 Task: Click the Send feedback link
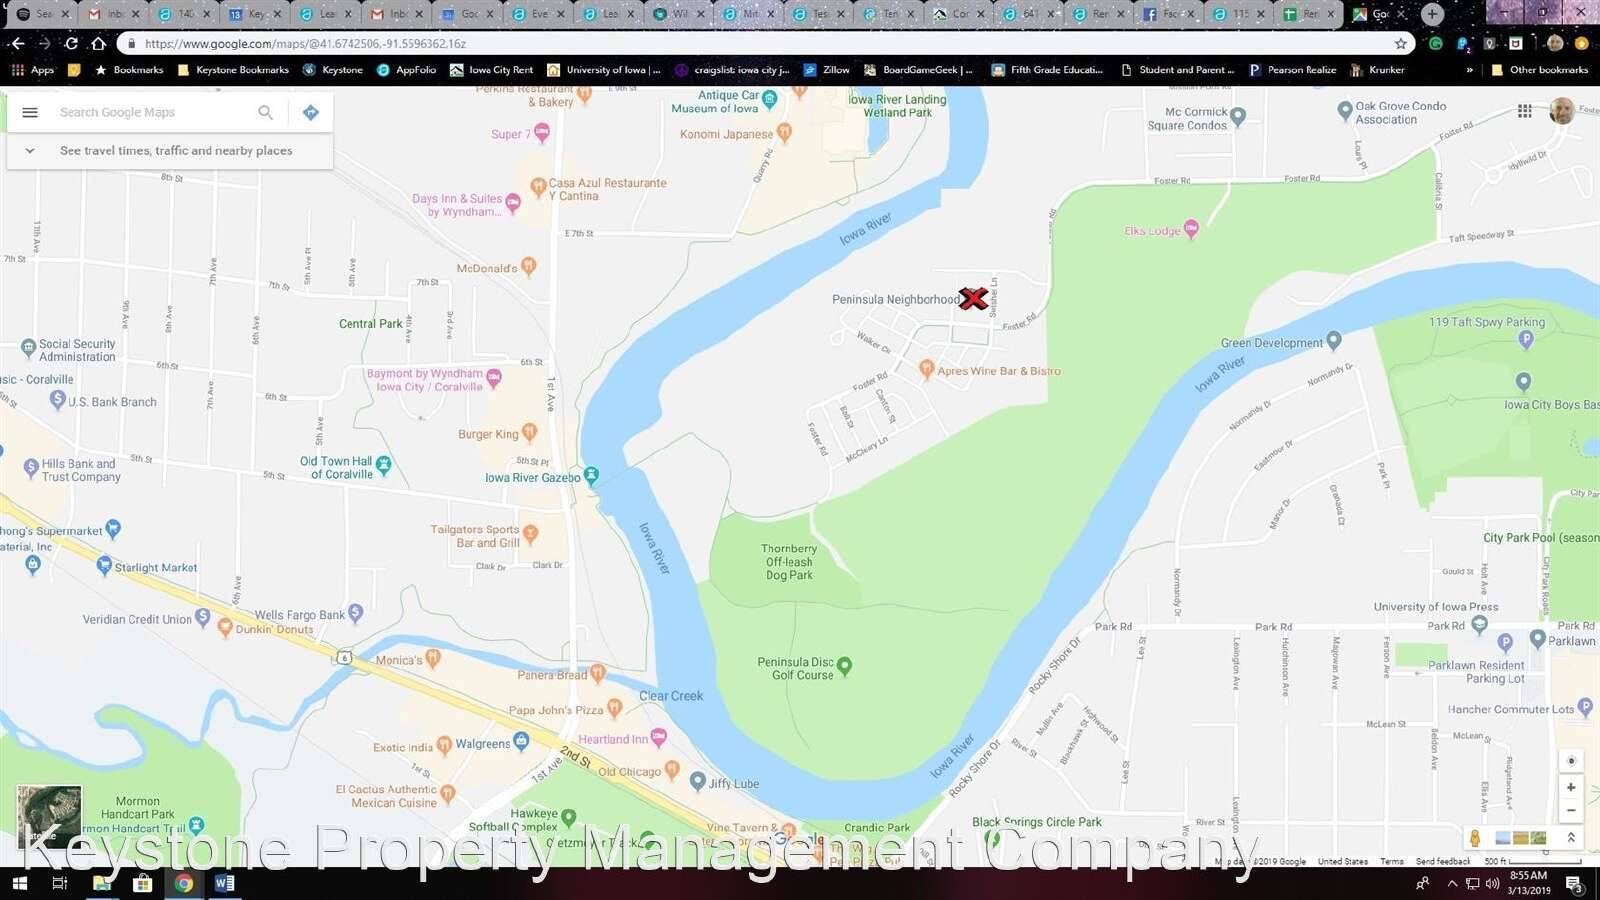pos(1443,861)
